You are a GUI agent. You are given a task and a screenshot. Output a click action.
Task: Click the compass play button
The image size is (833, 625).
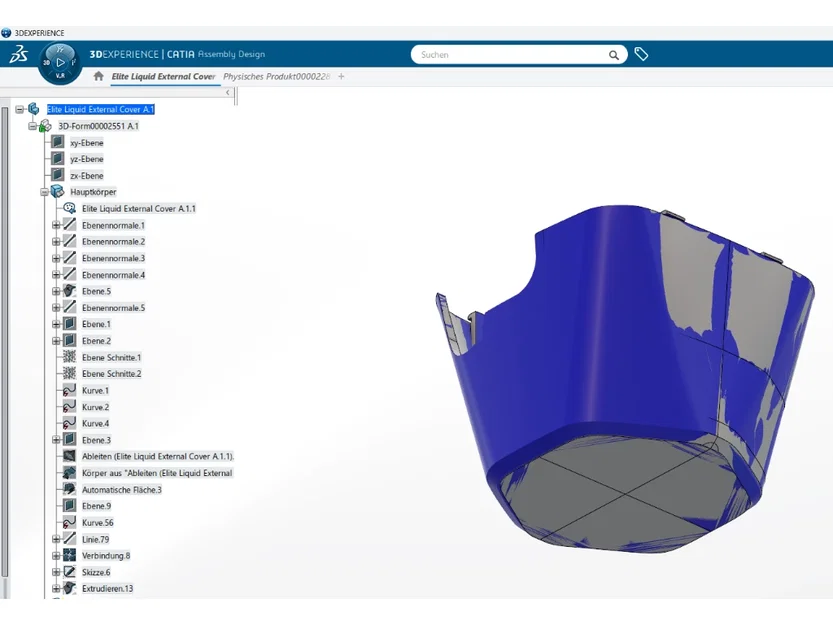pyautogui.click(x=61, y=62)
